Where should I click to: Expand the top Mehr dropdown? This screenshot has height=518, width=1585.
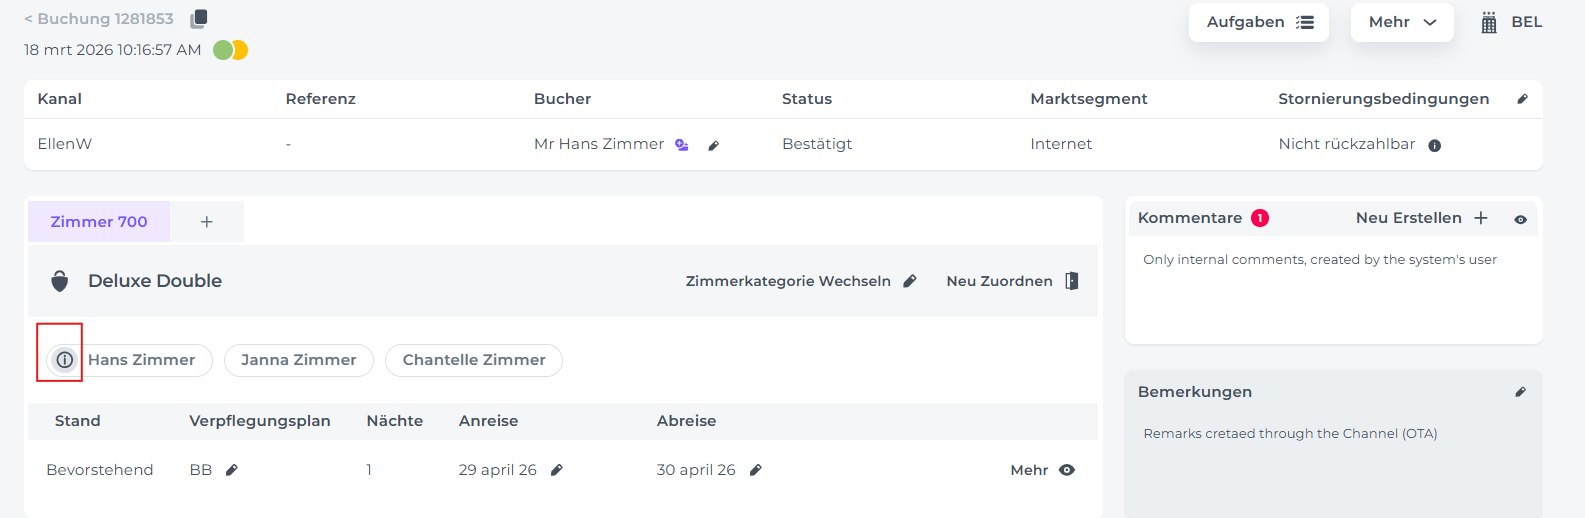click(x=1402, y=22)
